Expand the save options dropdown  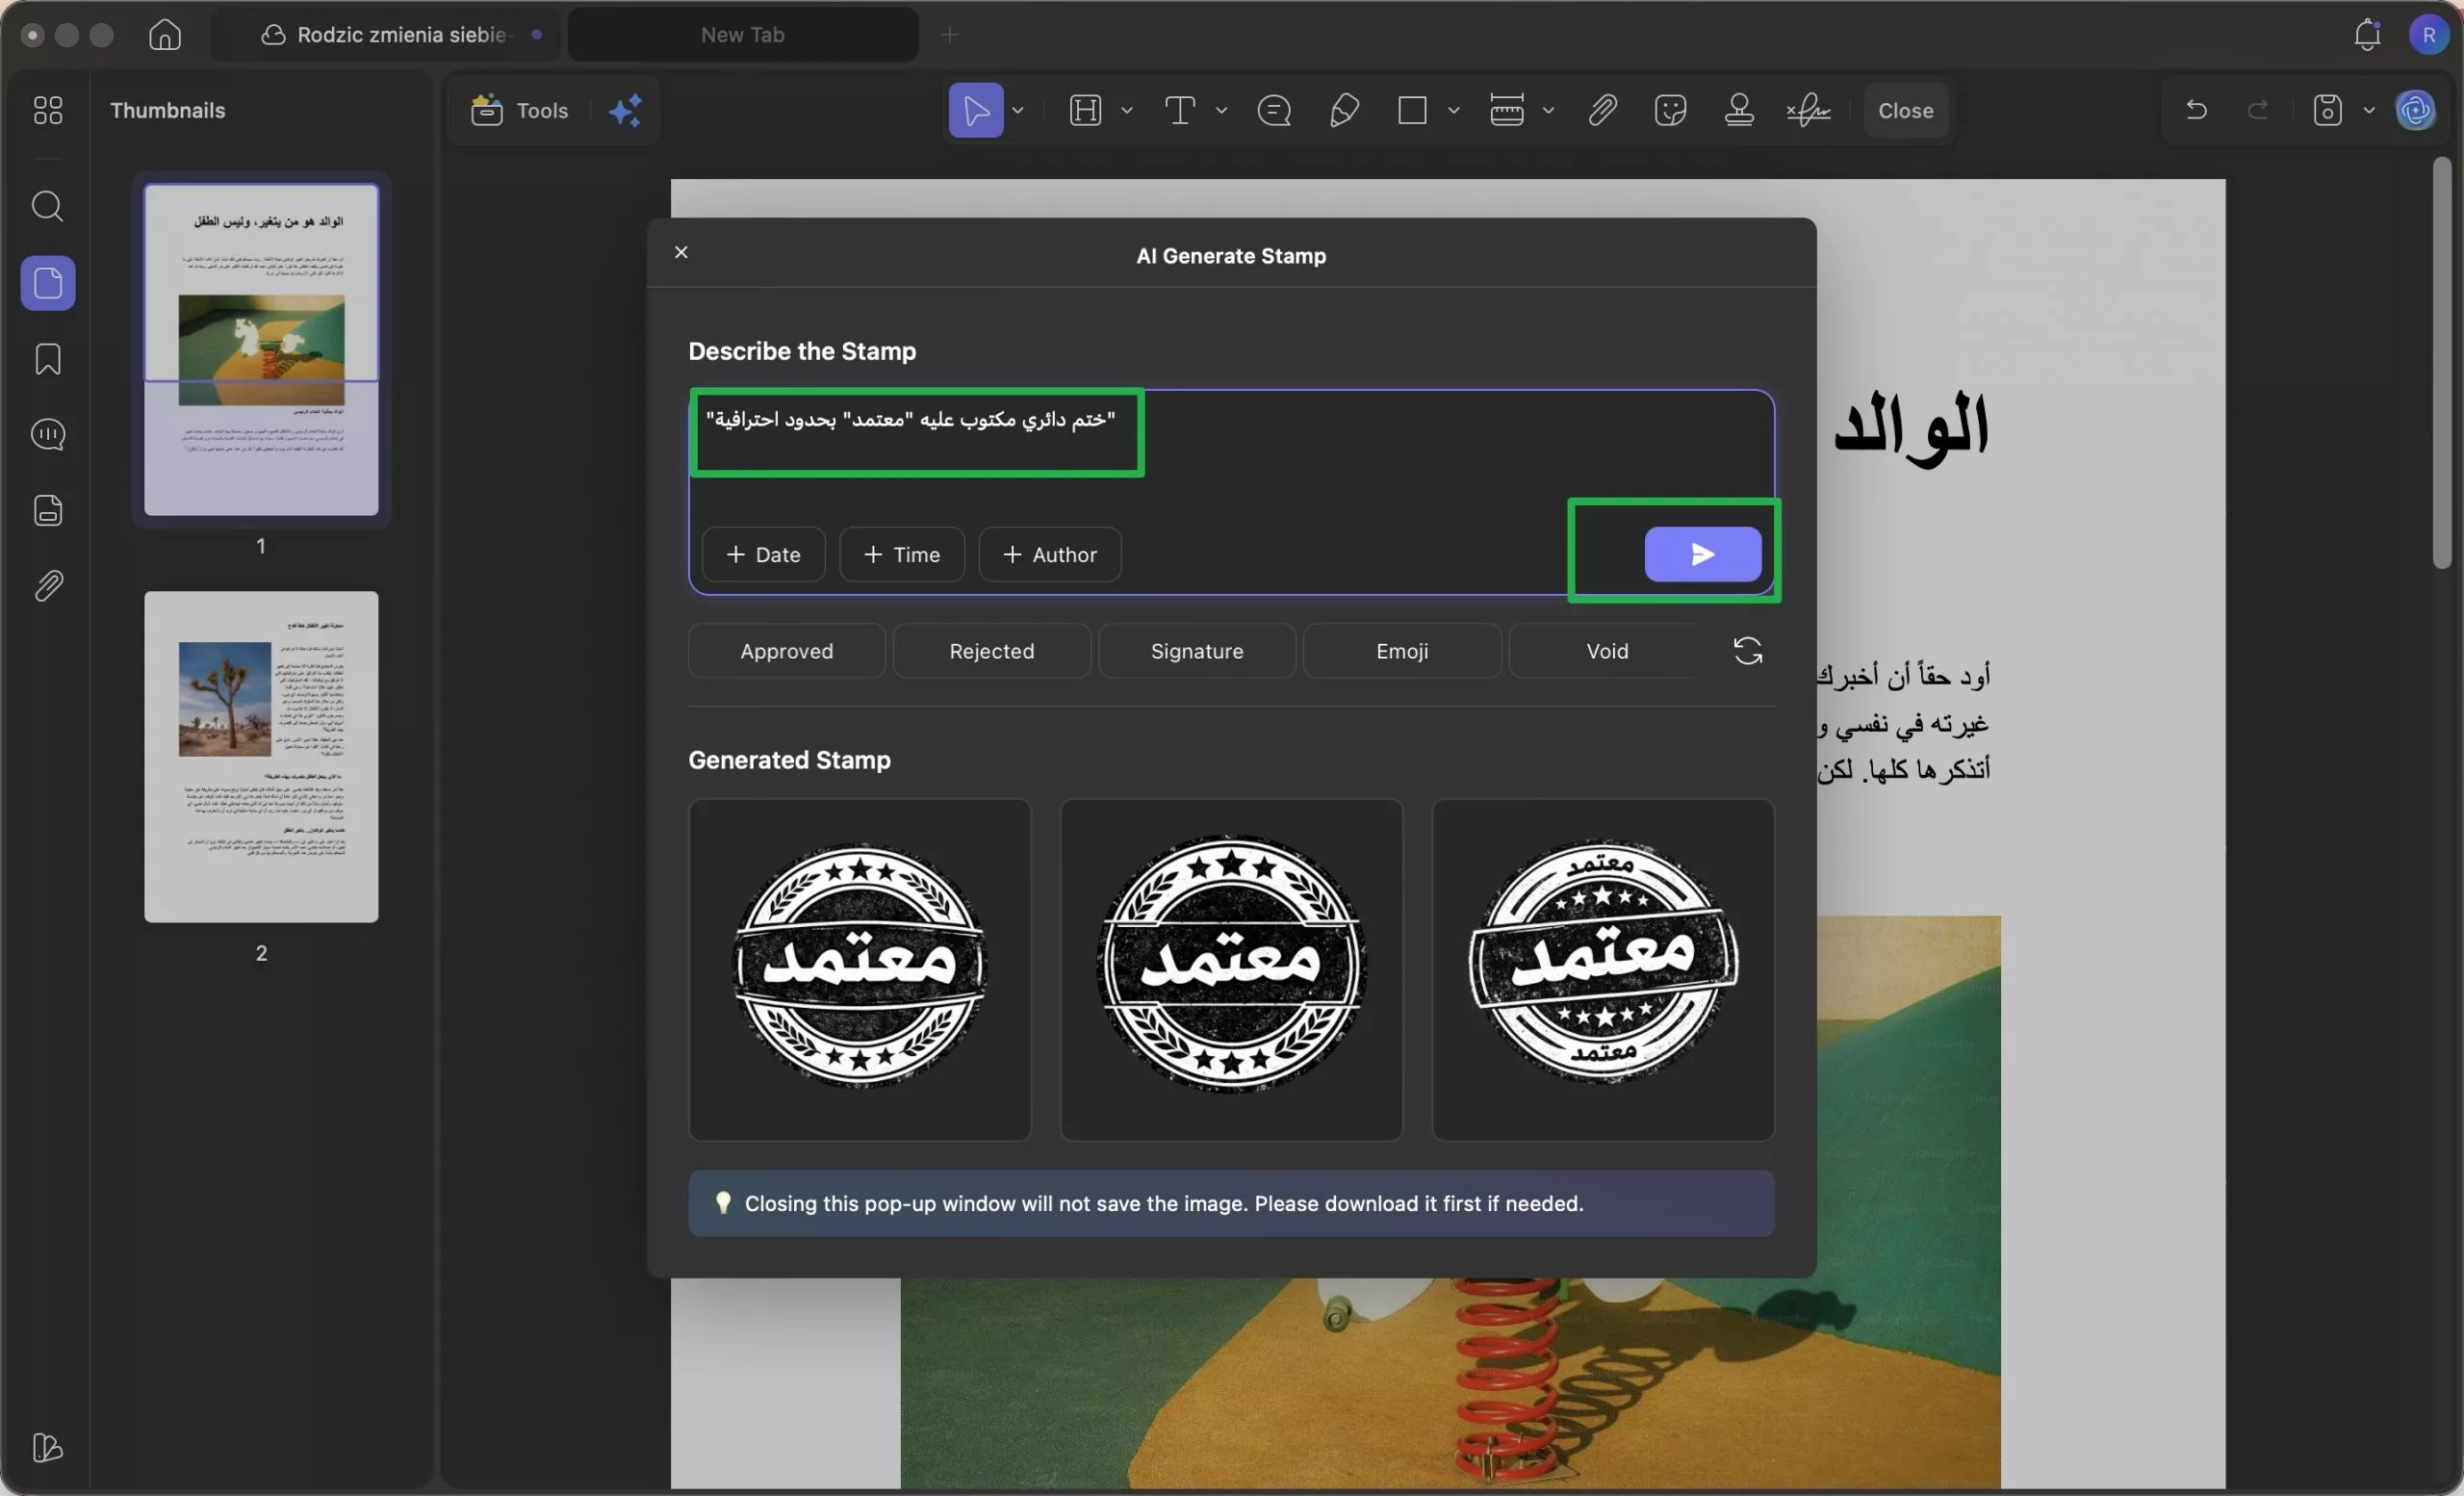(x=2367, y=110)
